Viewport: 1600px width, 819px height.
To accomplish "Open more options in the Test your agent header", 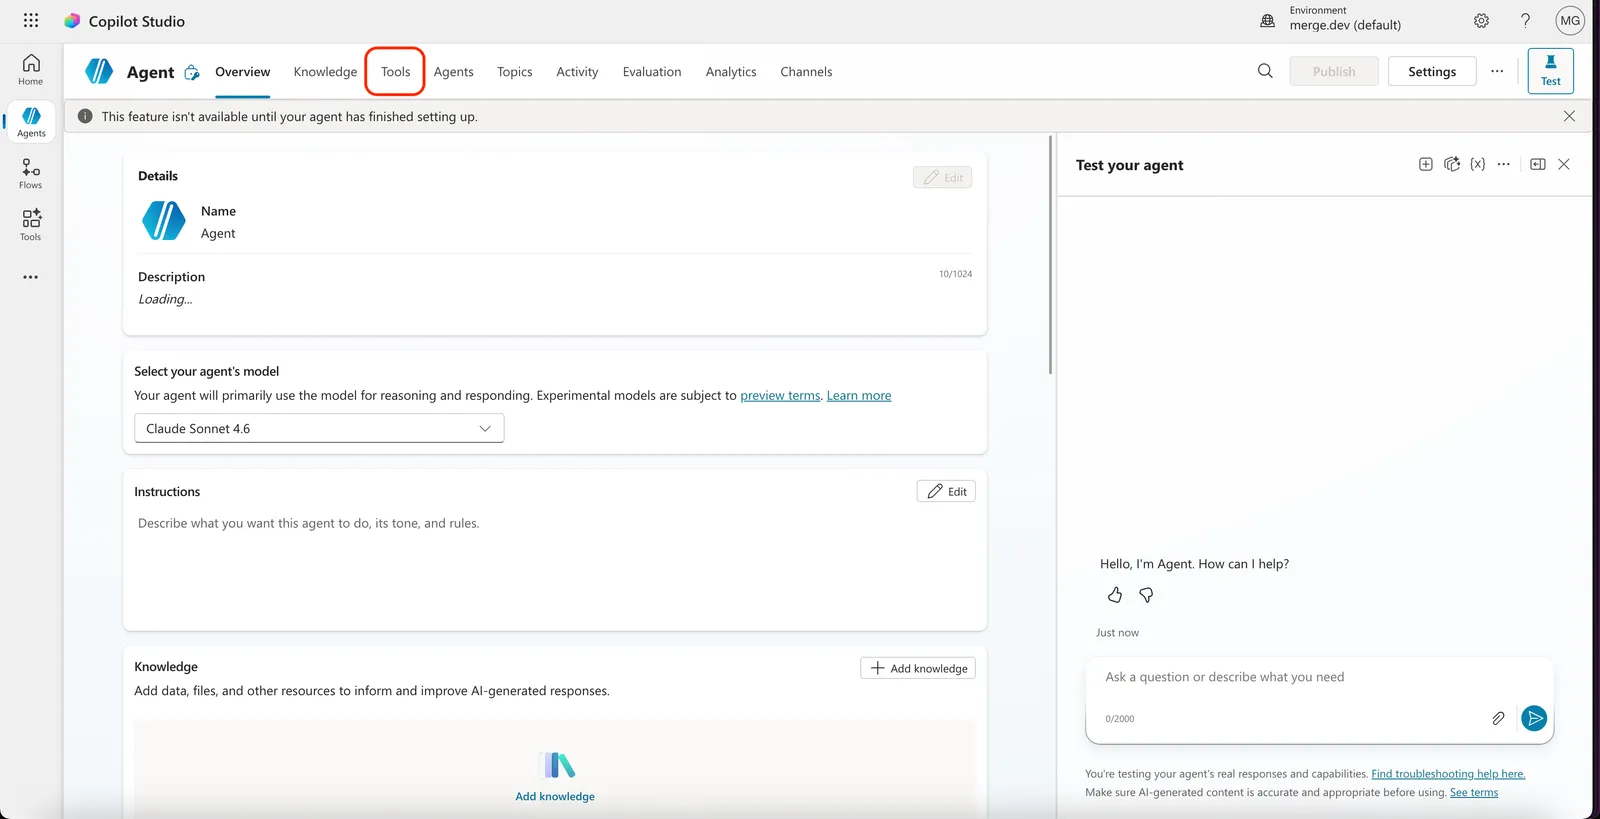I will click(x=1504, y=164).
